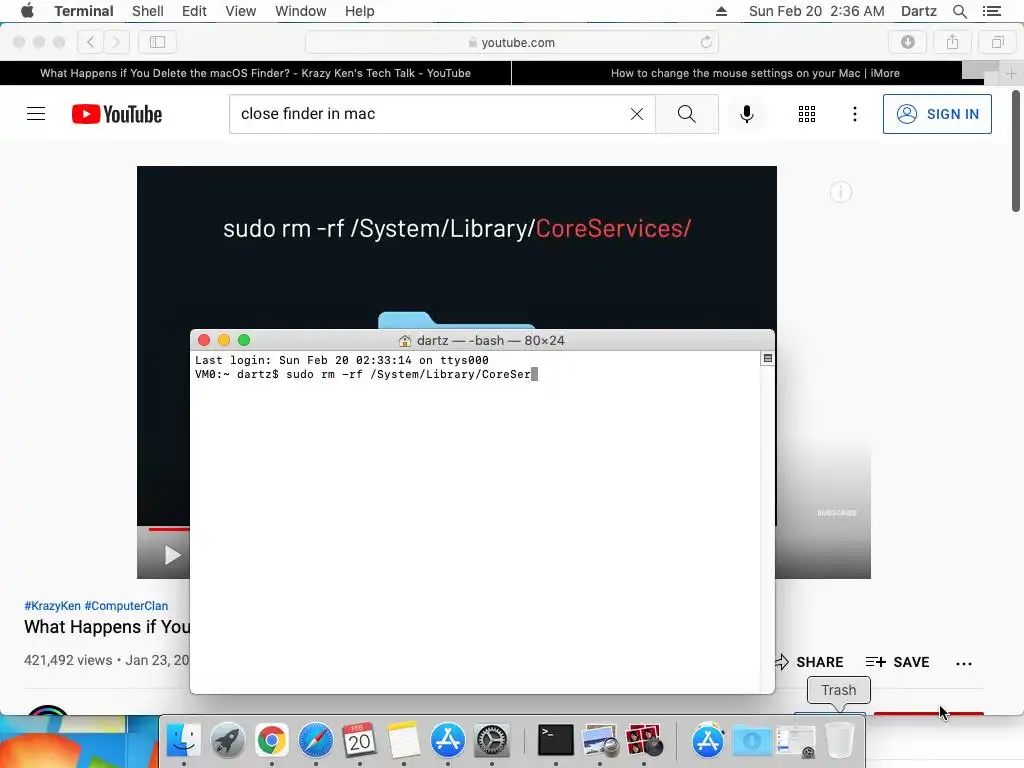The image size is (1024, 768).
Task: Open the View menu
Action: pos(240,11)
